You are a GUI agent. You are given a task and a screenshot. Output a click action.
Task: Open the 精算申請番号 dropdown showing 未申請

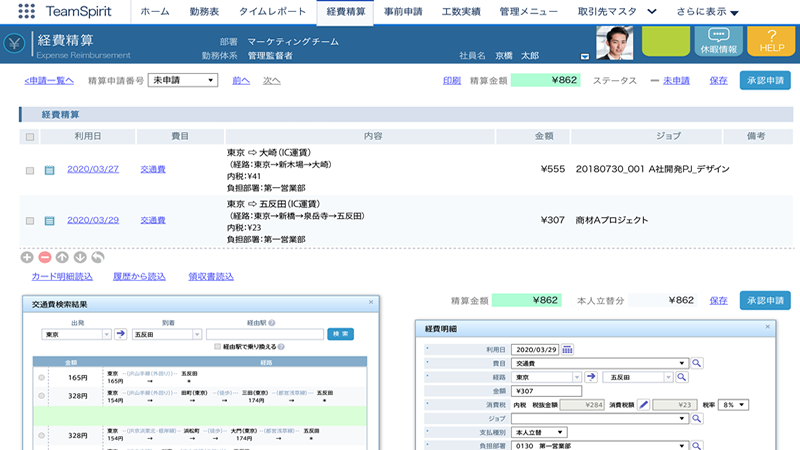coord(182,80)
